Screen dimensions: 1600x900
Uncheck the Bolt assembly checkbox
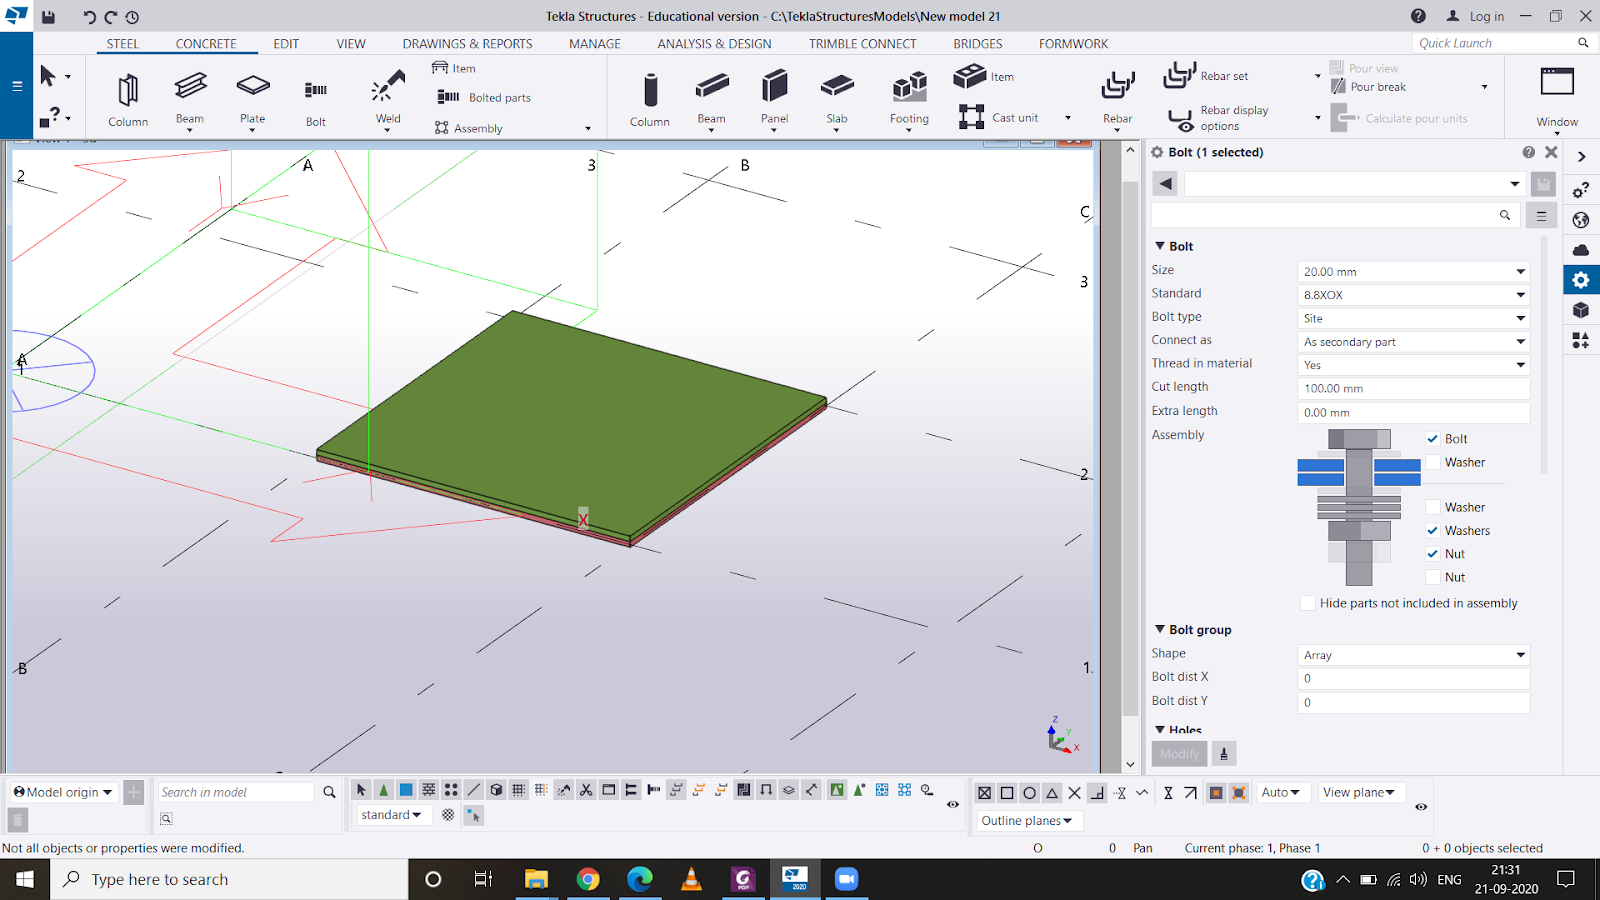click(1433, 439)
